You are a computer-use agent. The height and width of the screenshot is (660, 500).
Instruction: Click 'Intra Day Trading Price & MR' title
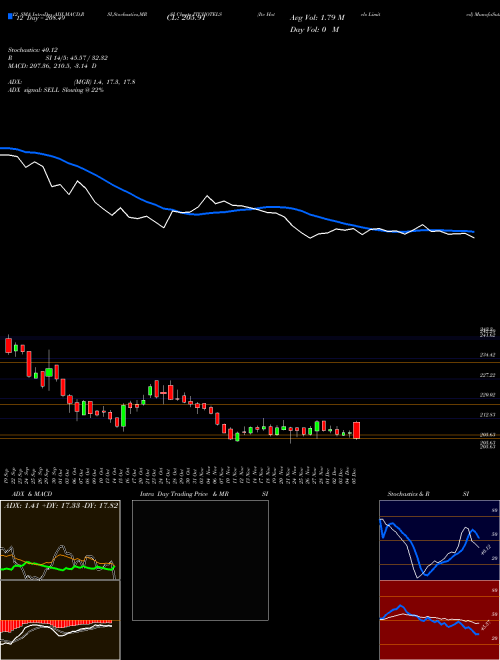coord(184,494)
